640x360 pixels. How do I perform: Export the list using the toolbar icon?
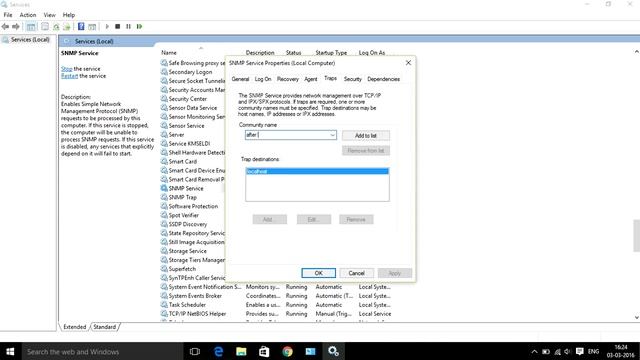point(67,27)
